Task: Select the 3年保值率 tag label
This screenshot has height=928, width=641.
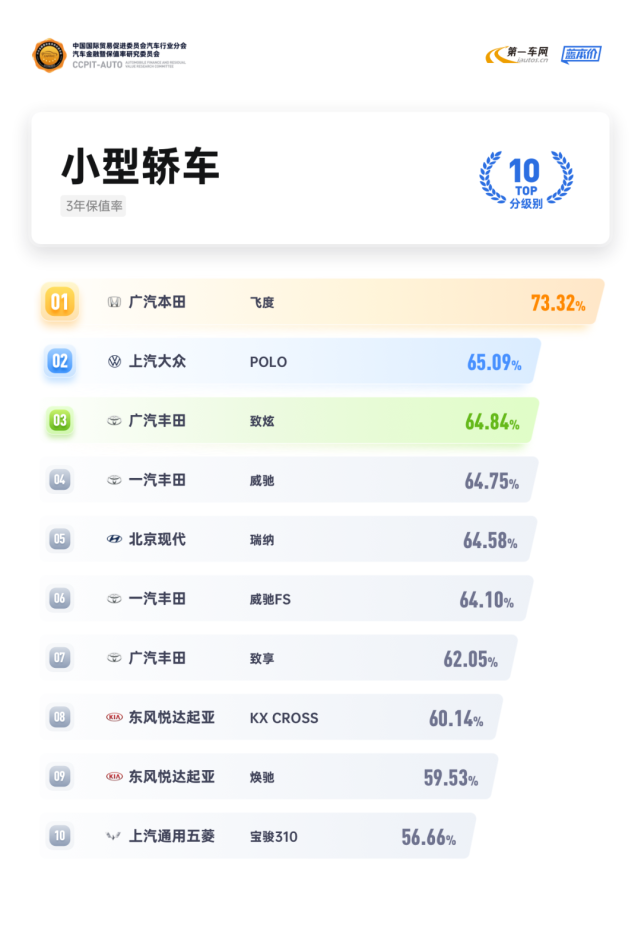Action: pyautogui.click(x=94, y=206)
